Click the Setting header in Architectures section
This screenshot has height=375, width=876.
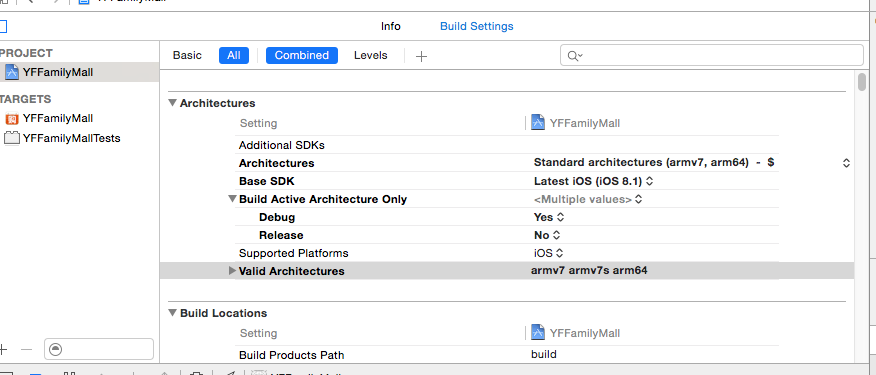[x=258, y=123]
